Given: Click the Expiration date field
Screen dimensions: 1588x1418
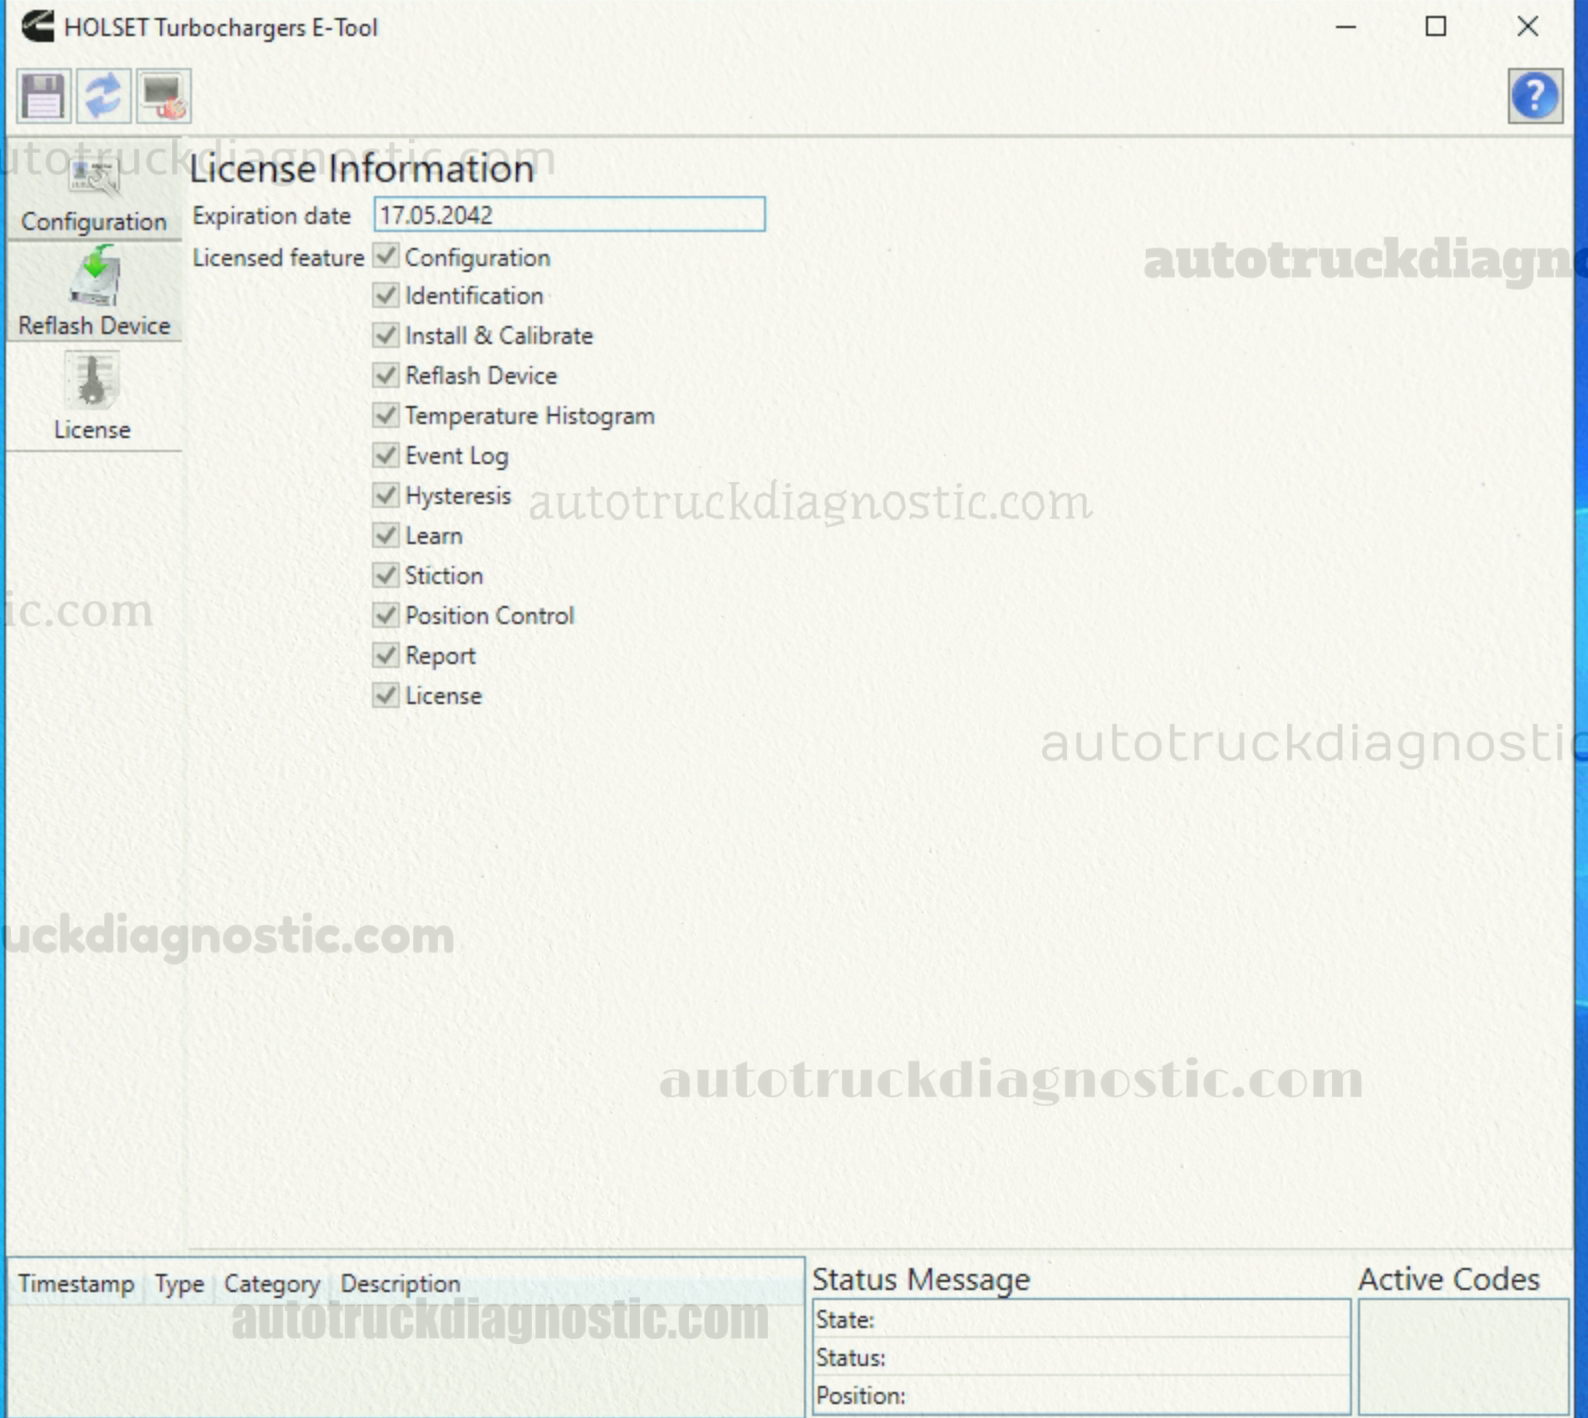Looking at the screenshot, I should pyautogui.click(x=569, y=215).
